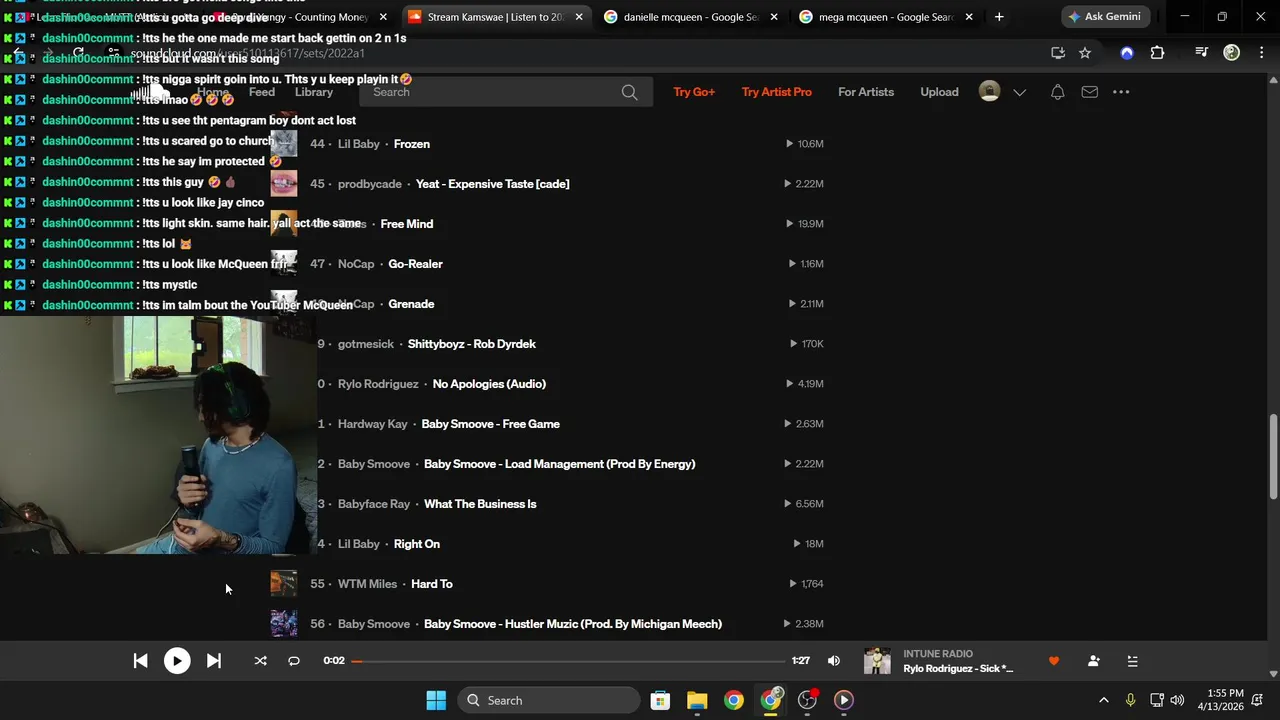The image size is (1280, 720).
Task: Skip to the previous track
Action: tap(141, 661)
